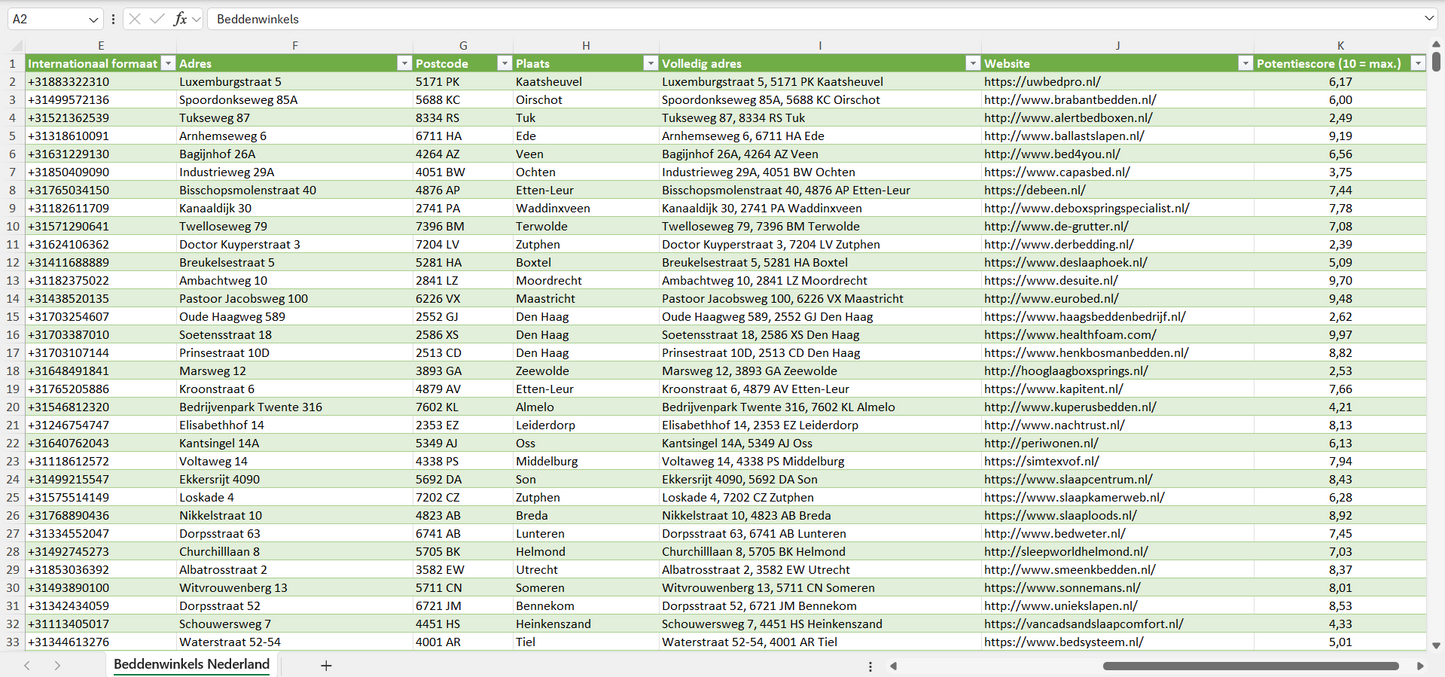1445x677 pixels.
Task: Select the Plaats cell Waddinxveen
Action: click(x=586, y=208)
